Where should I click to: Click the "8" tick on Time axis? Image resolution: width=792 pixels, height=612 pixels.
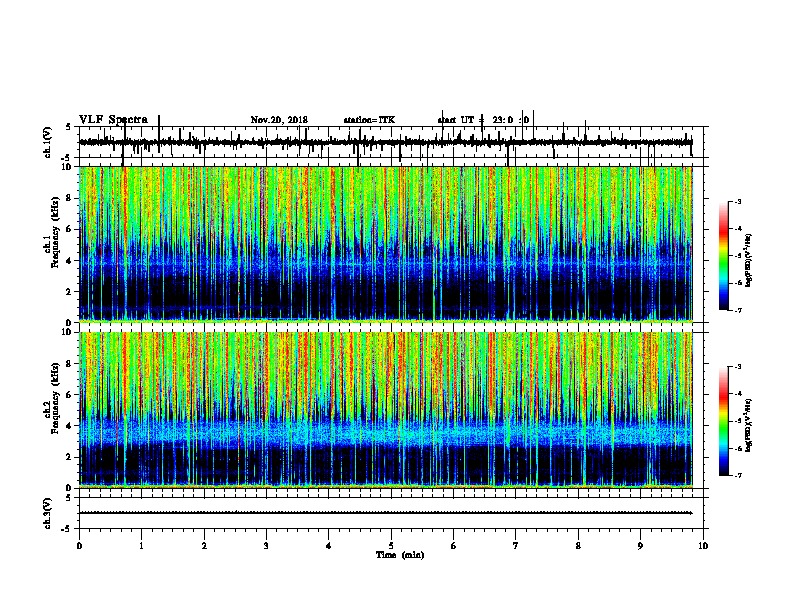(x=578, y=546)
